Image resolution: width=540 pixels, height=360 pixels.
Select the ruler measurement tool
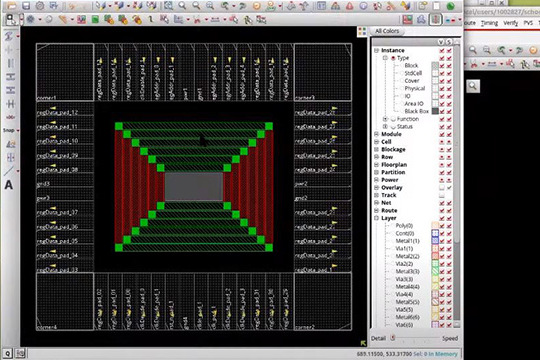click(x=64, y=19)
